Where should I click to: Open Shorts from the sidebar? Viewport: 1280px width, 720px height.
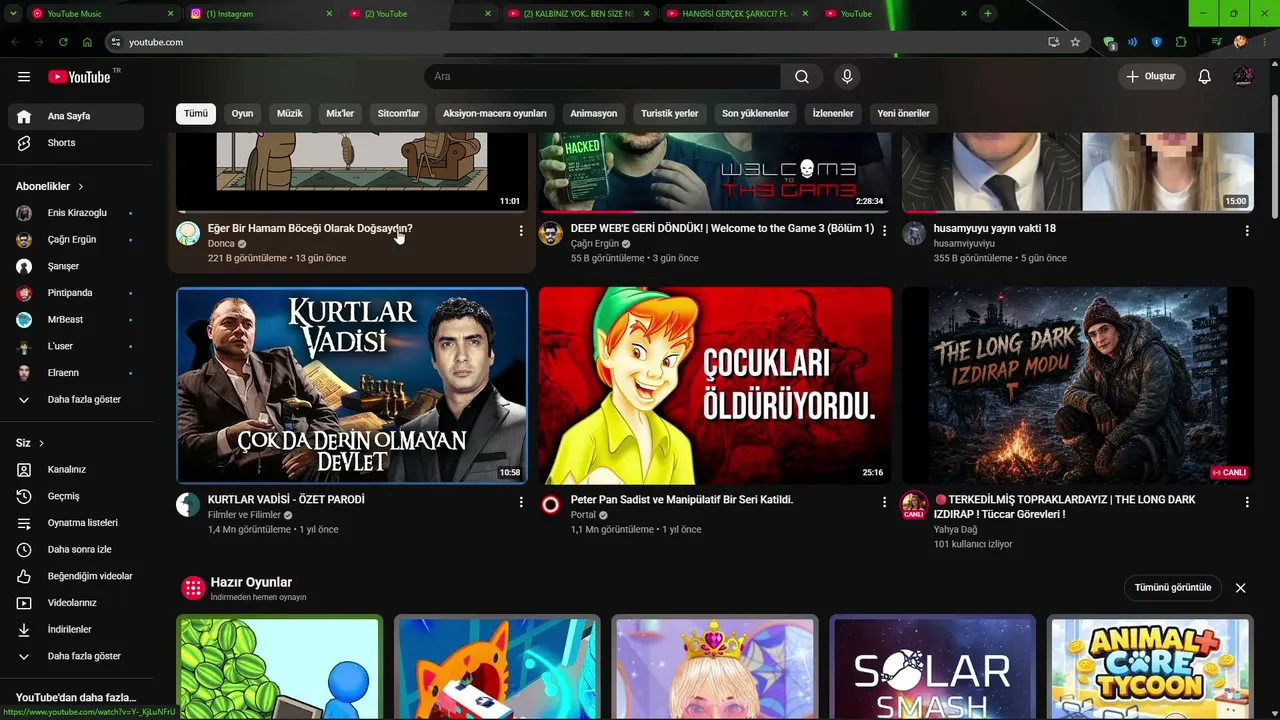coord(76,143)
